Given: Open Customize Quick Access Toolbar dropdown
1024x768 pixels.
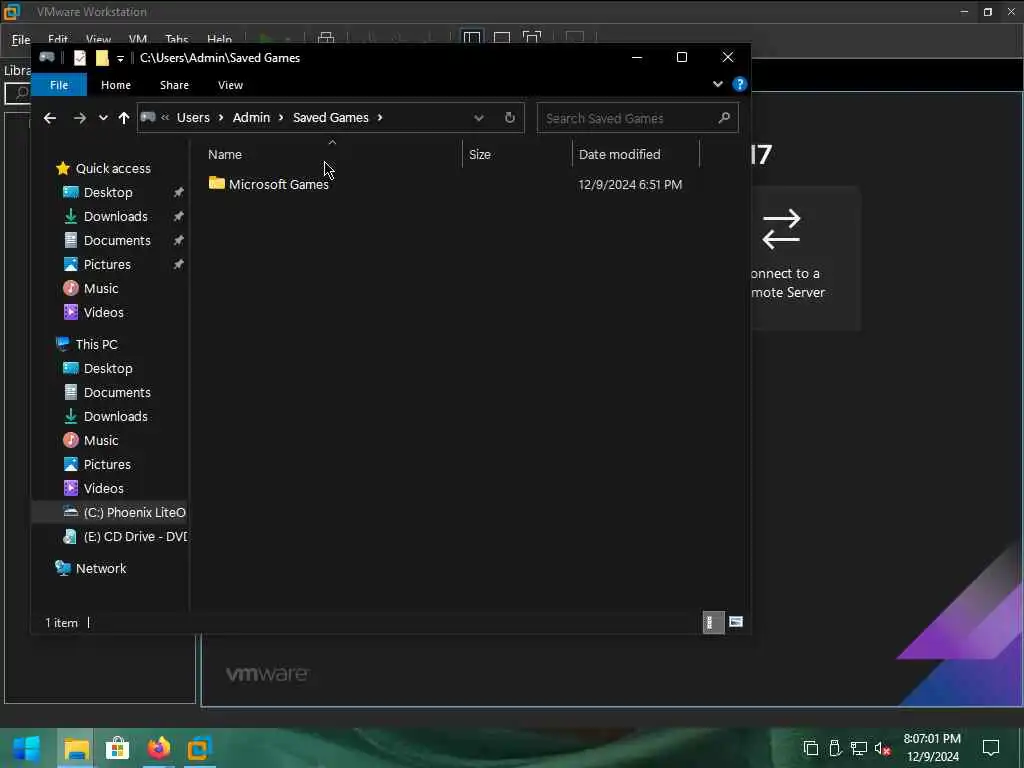Looking at the screenshot, I should [120, 59].
